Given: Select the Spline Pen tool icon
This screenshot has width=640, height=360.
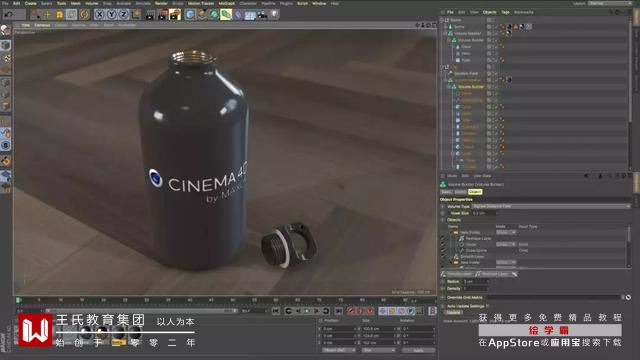Looking at the screenshot, I should point(202,15).
